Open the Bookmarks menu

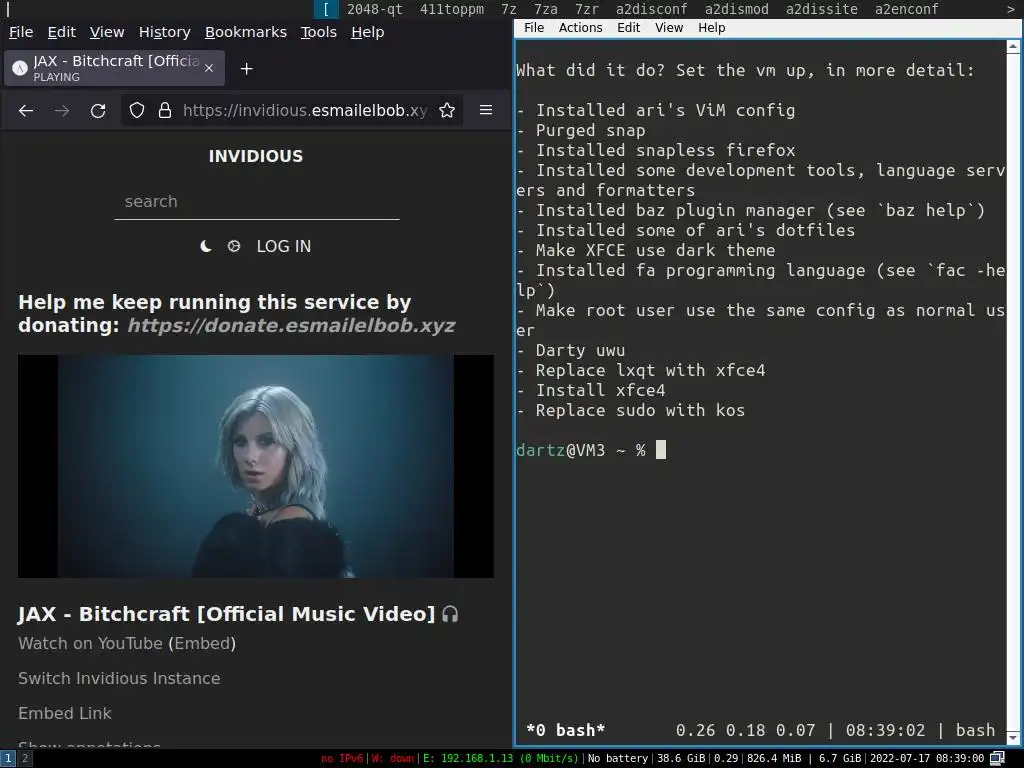tap(246, 32)
